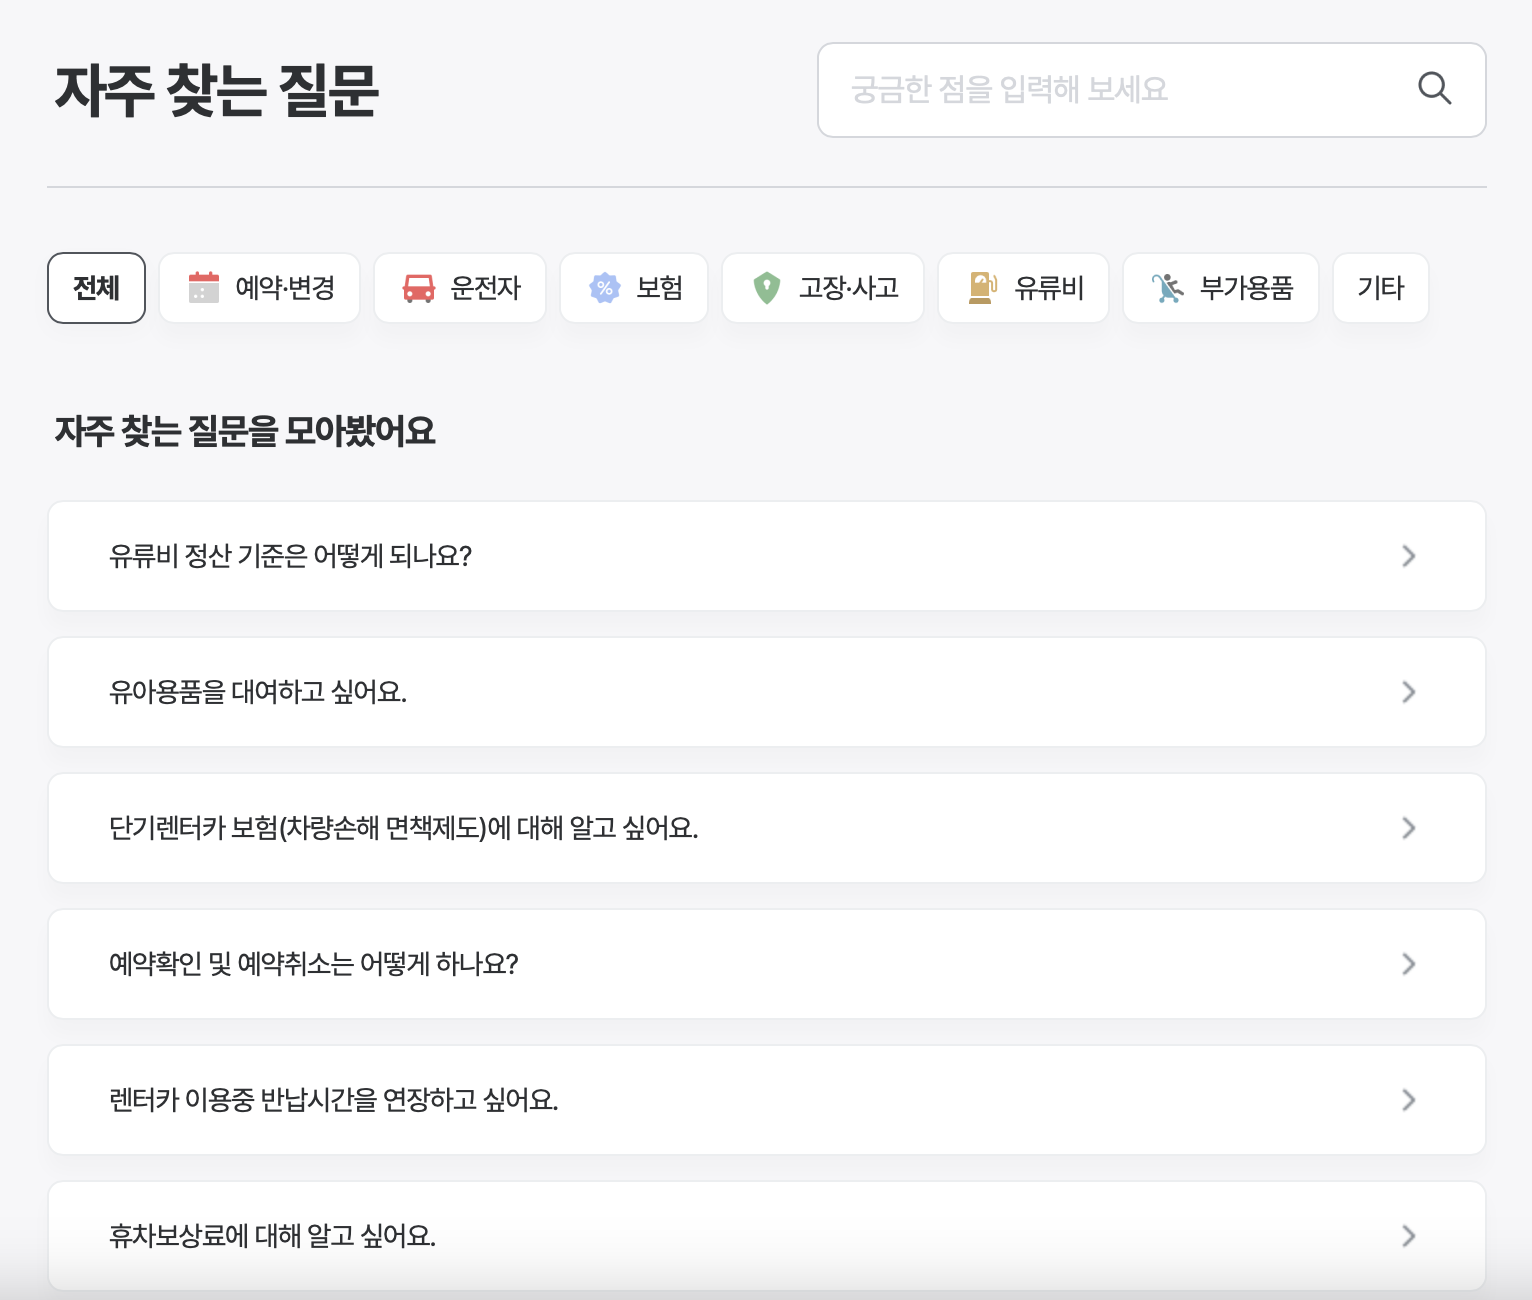The image size is (1532, 1300).
Task: Open question 유아용품을 대여하고 싶어요.
Action: coord(767,692)
